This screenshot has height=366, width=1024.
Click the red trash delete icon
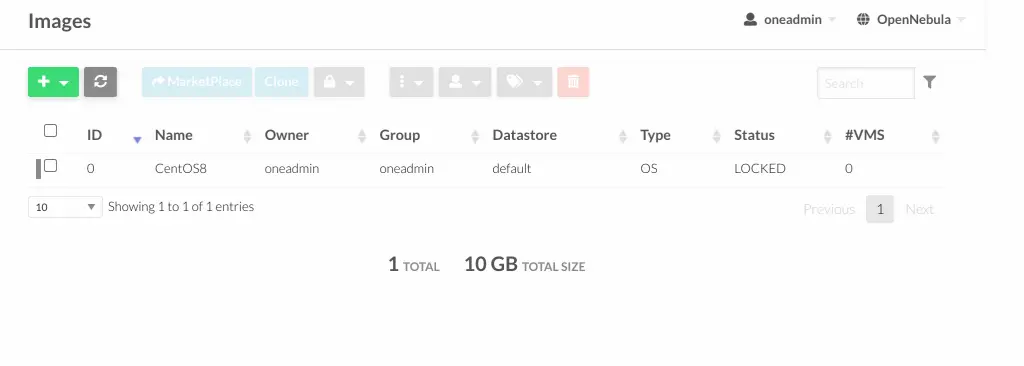point(573,82)
